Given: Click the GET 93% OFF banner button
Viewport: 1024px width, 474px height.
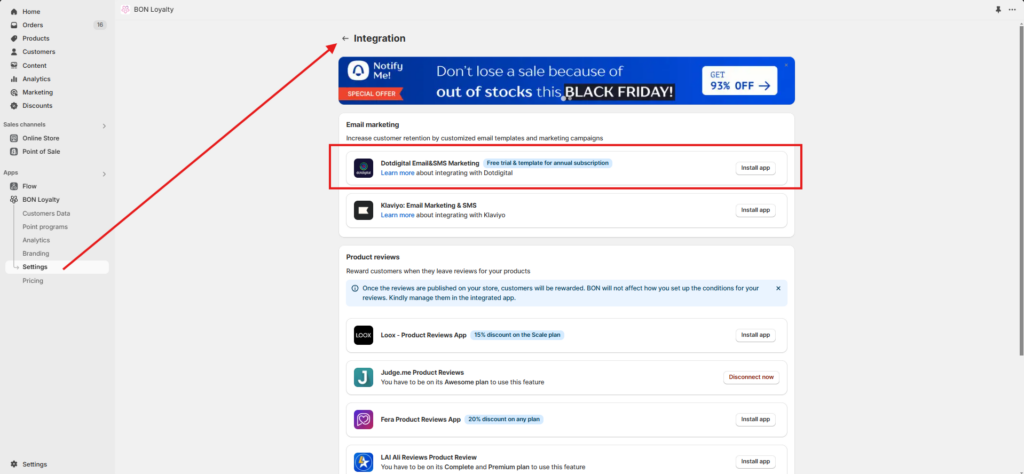Looking at the screenshot, I should click(x=739, y=80).
